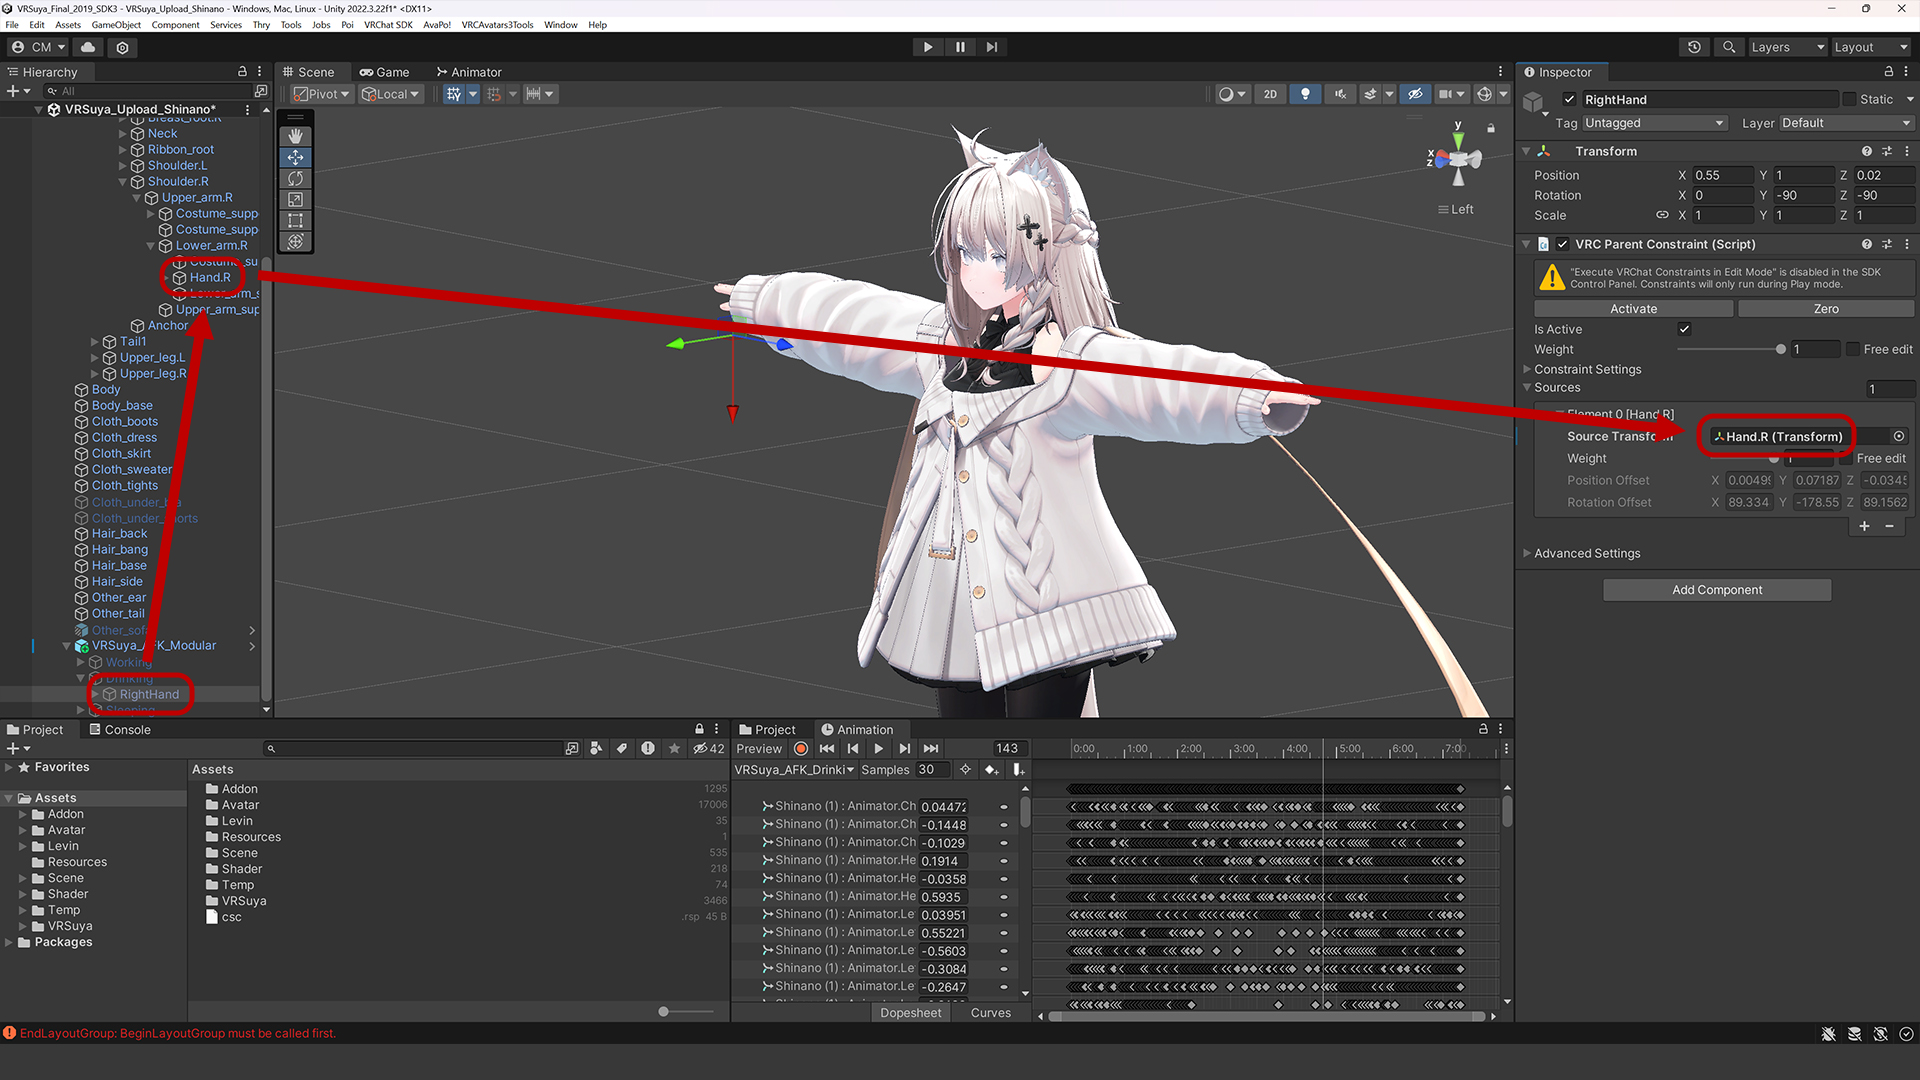Go to first keyframe of the animation
The height and width of the screenshot is (1080, 1920).
click(827, 748)
